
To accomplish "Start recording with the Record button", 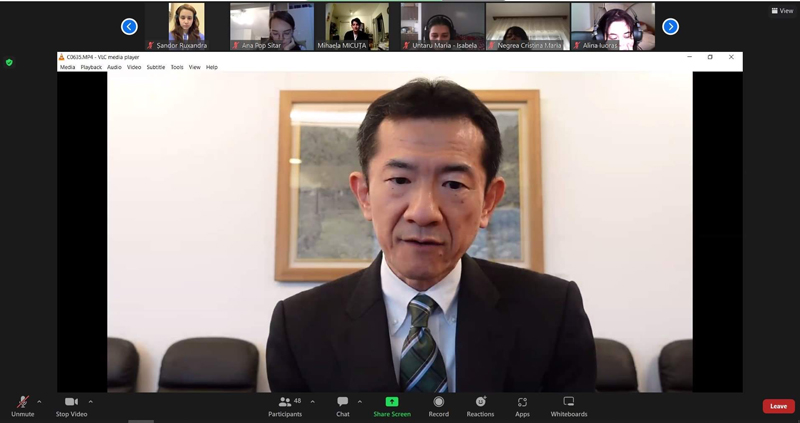I will tap(439, 407).
